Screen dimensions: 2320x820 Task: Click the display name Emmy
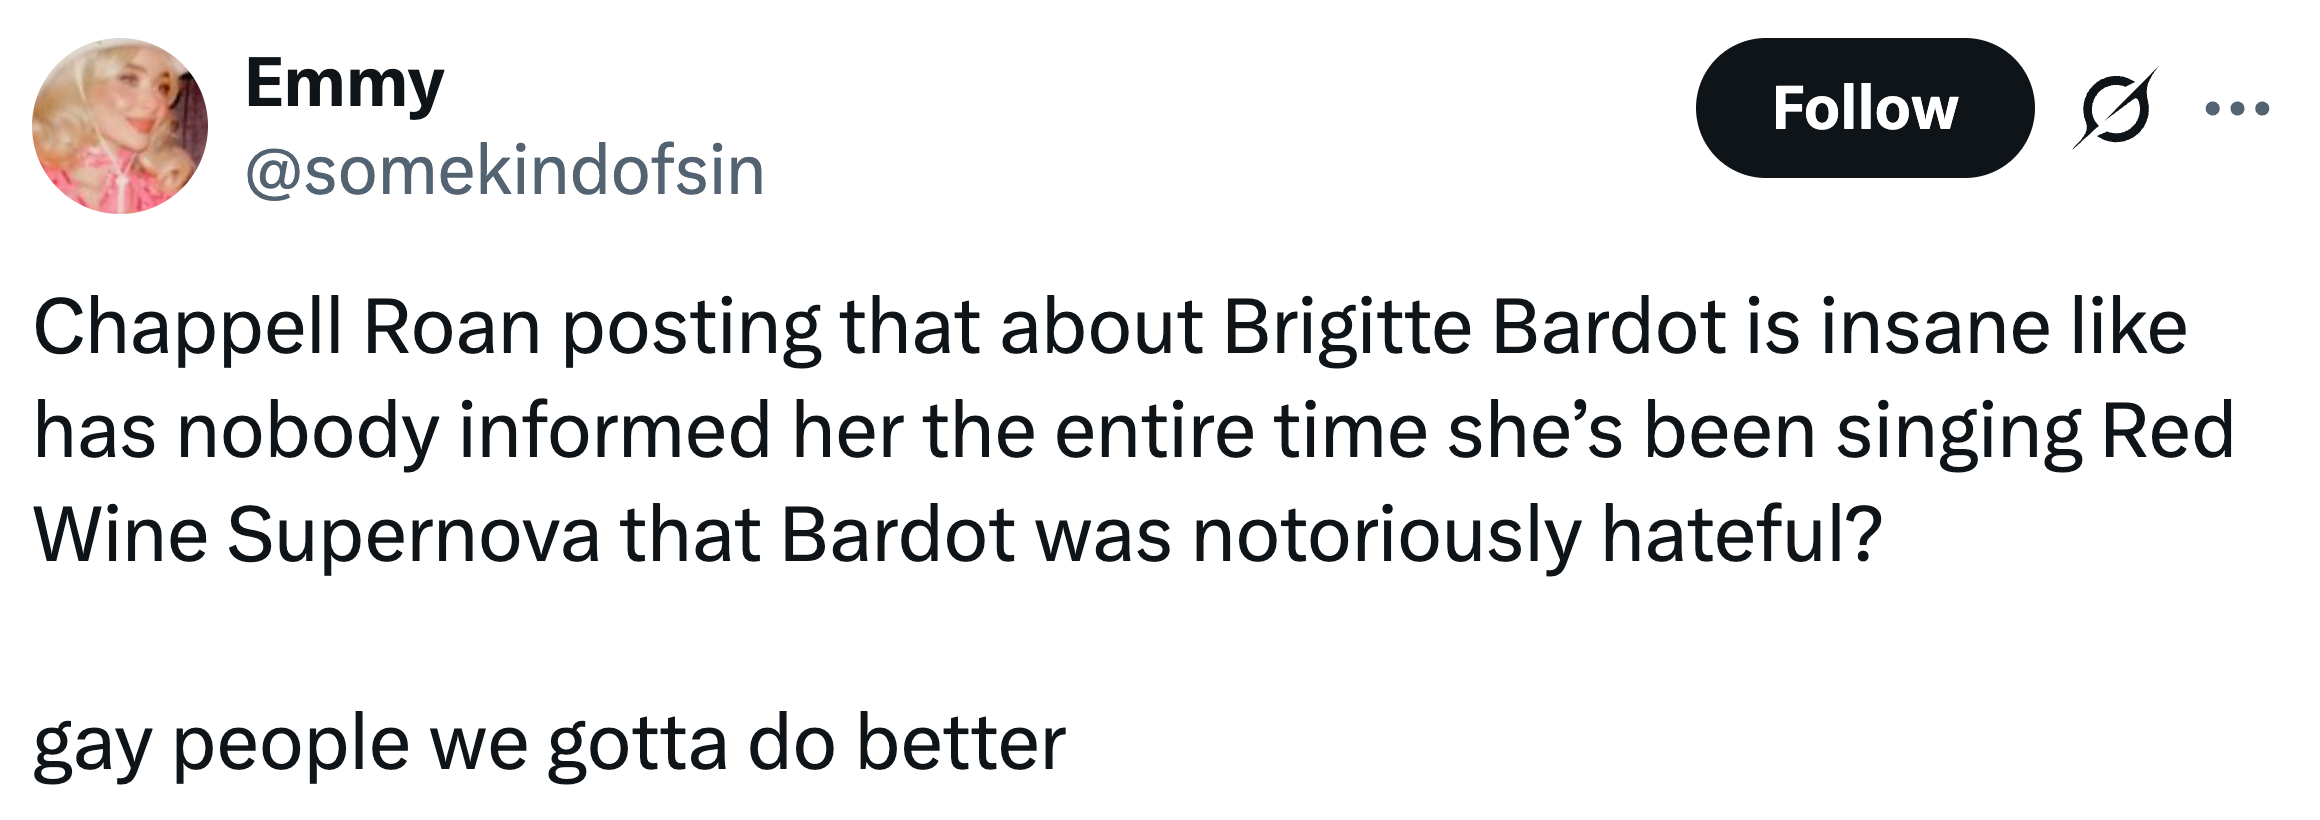pos(345,85)
